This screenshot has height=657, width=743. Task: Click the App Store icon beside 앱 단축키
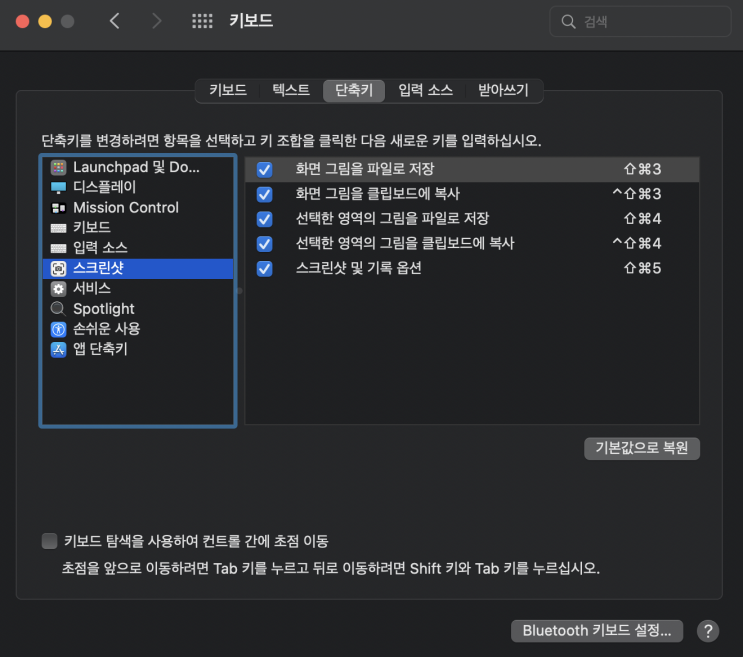(58, 350)
